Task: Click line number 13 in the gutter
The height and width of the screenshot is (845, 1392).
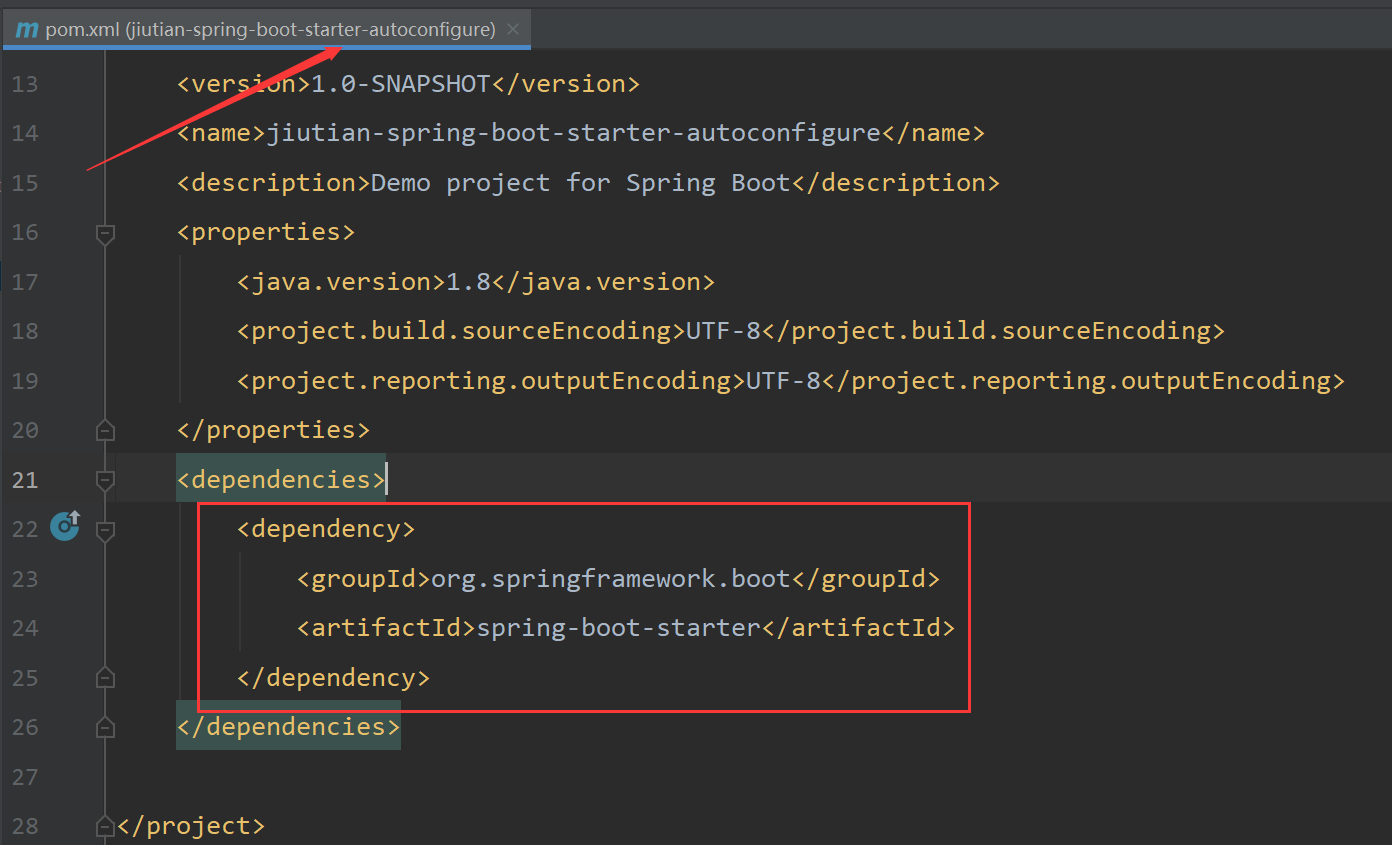Action: [x=25, y=84]
